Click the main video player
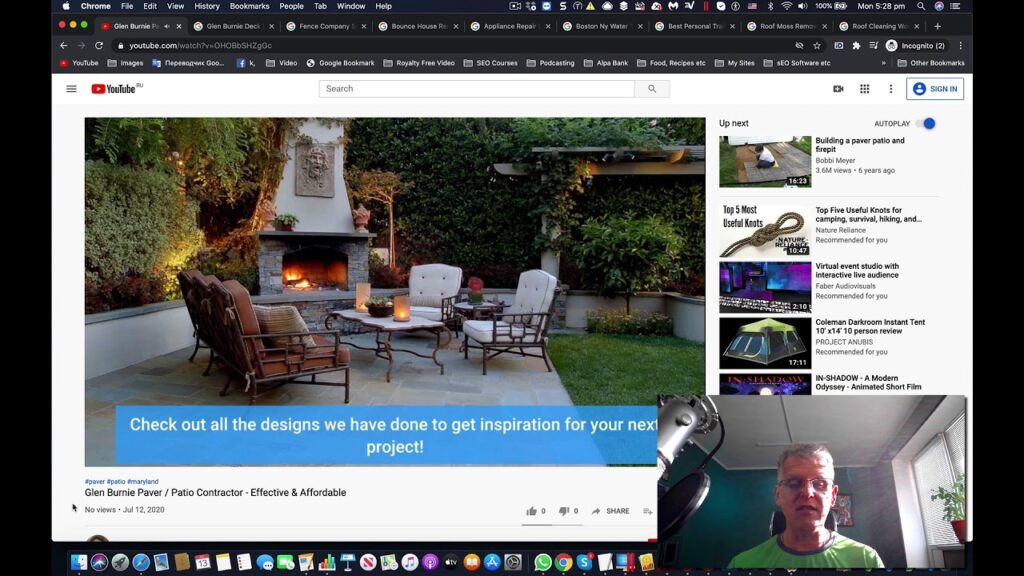Image resolution: width=1024 pixels, height=576 pixels. tap(394, 291)
